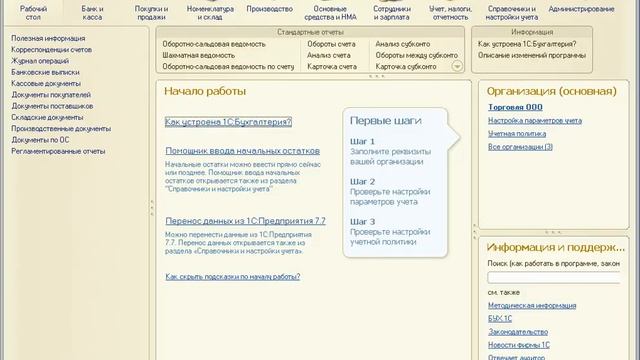
Task: Open Полезная информация in left panel
Action: coord(48,38)
